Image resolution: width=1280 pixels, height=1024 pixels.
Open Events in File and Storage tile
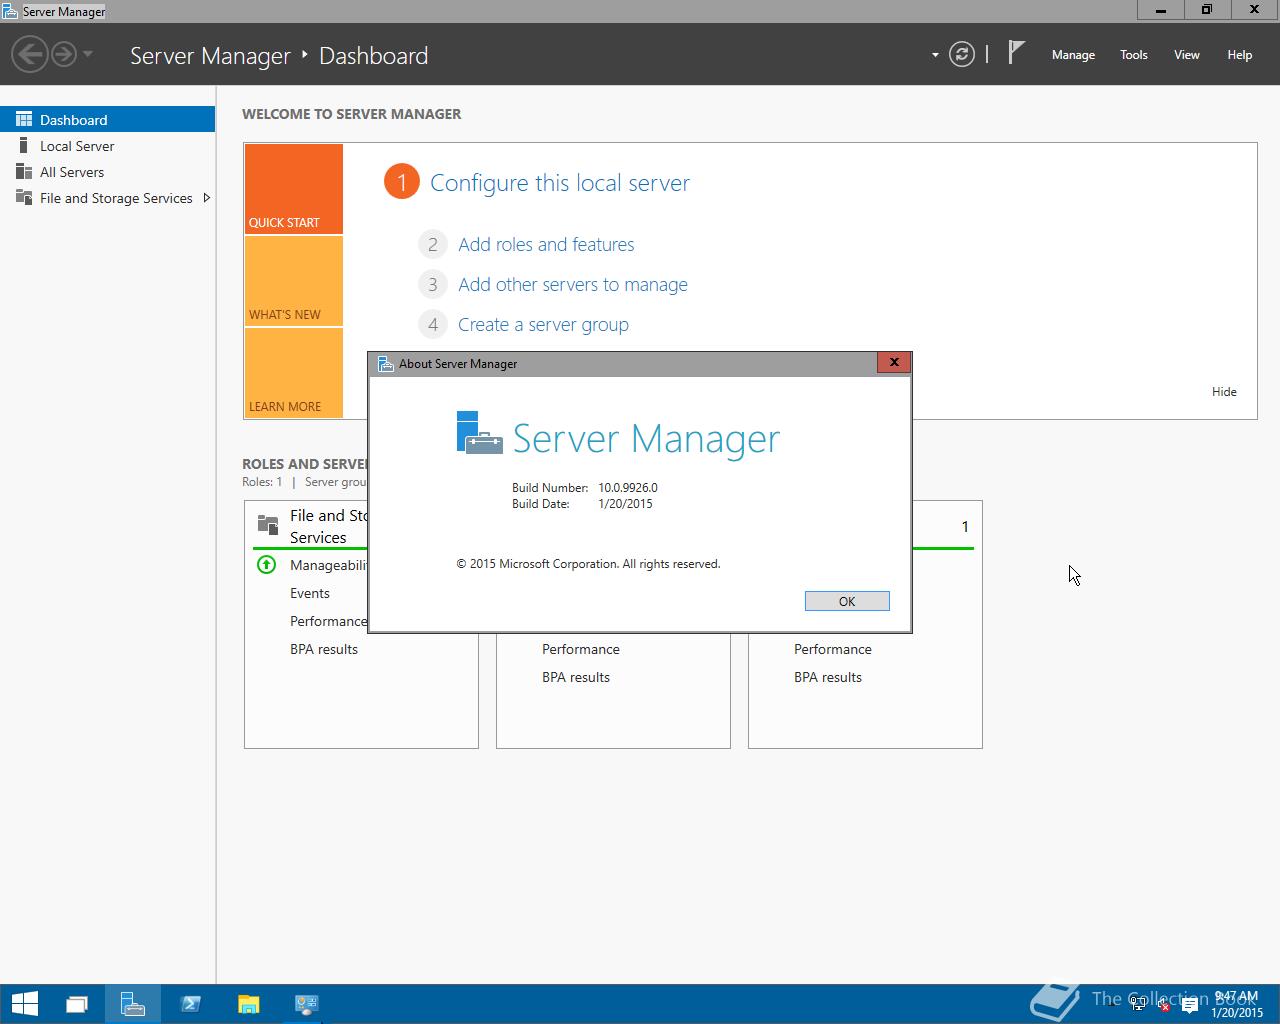[310, 593]
